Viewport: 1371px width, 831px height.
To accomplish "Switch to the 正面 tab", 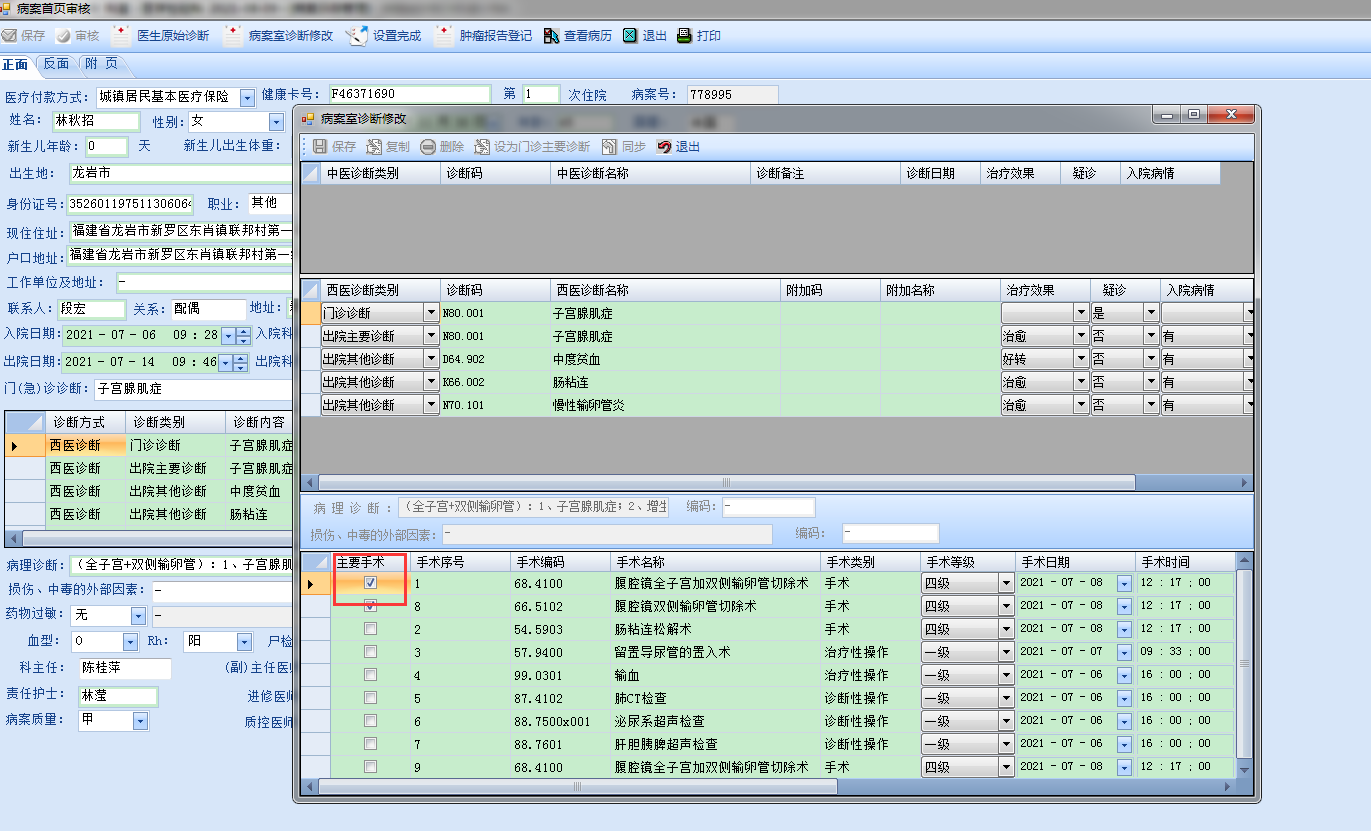I will [16, 64].
